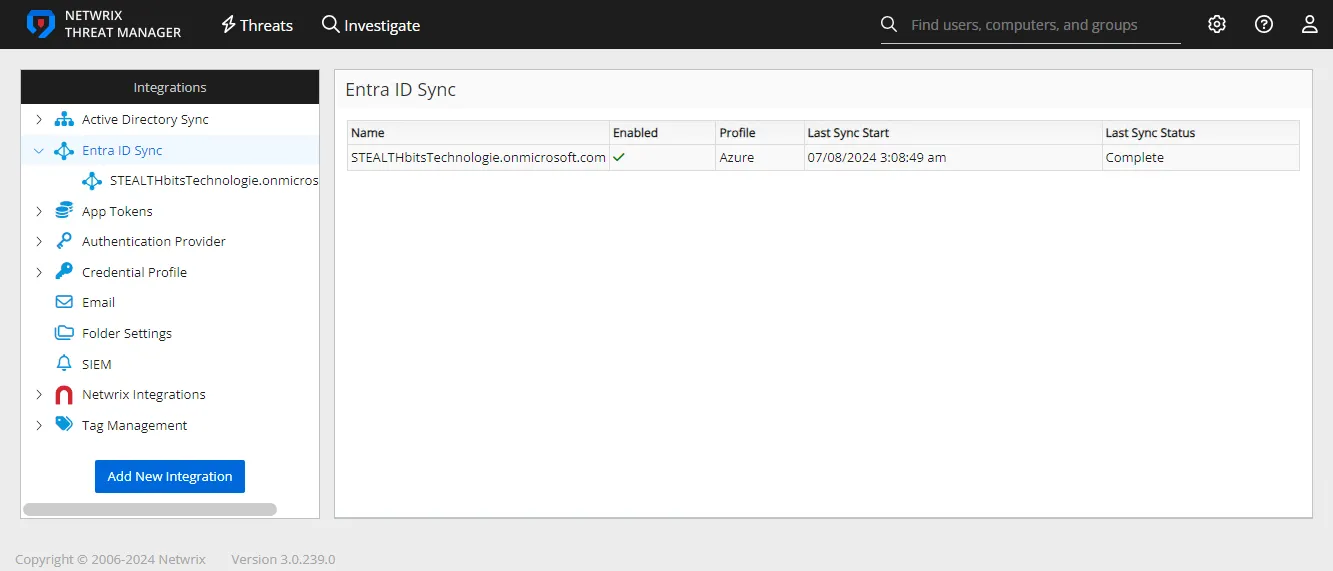The width and height of the screenshot is (1333, 571).
Task: Select Entra ID Sync in tree
Action: click(122, 150)
